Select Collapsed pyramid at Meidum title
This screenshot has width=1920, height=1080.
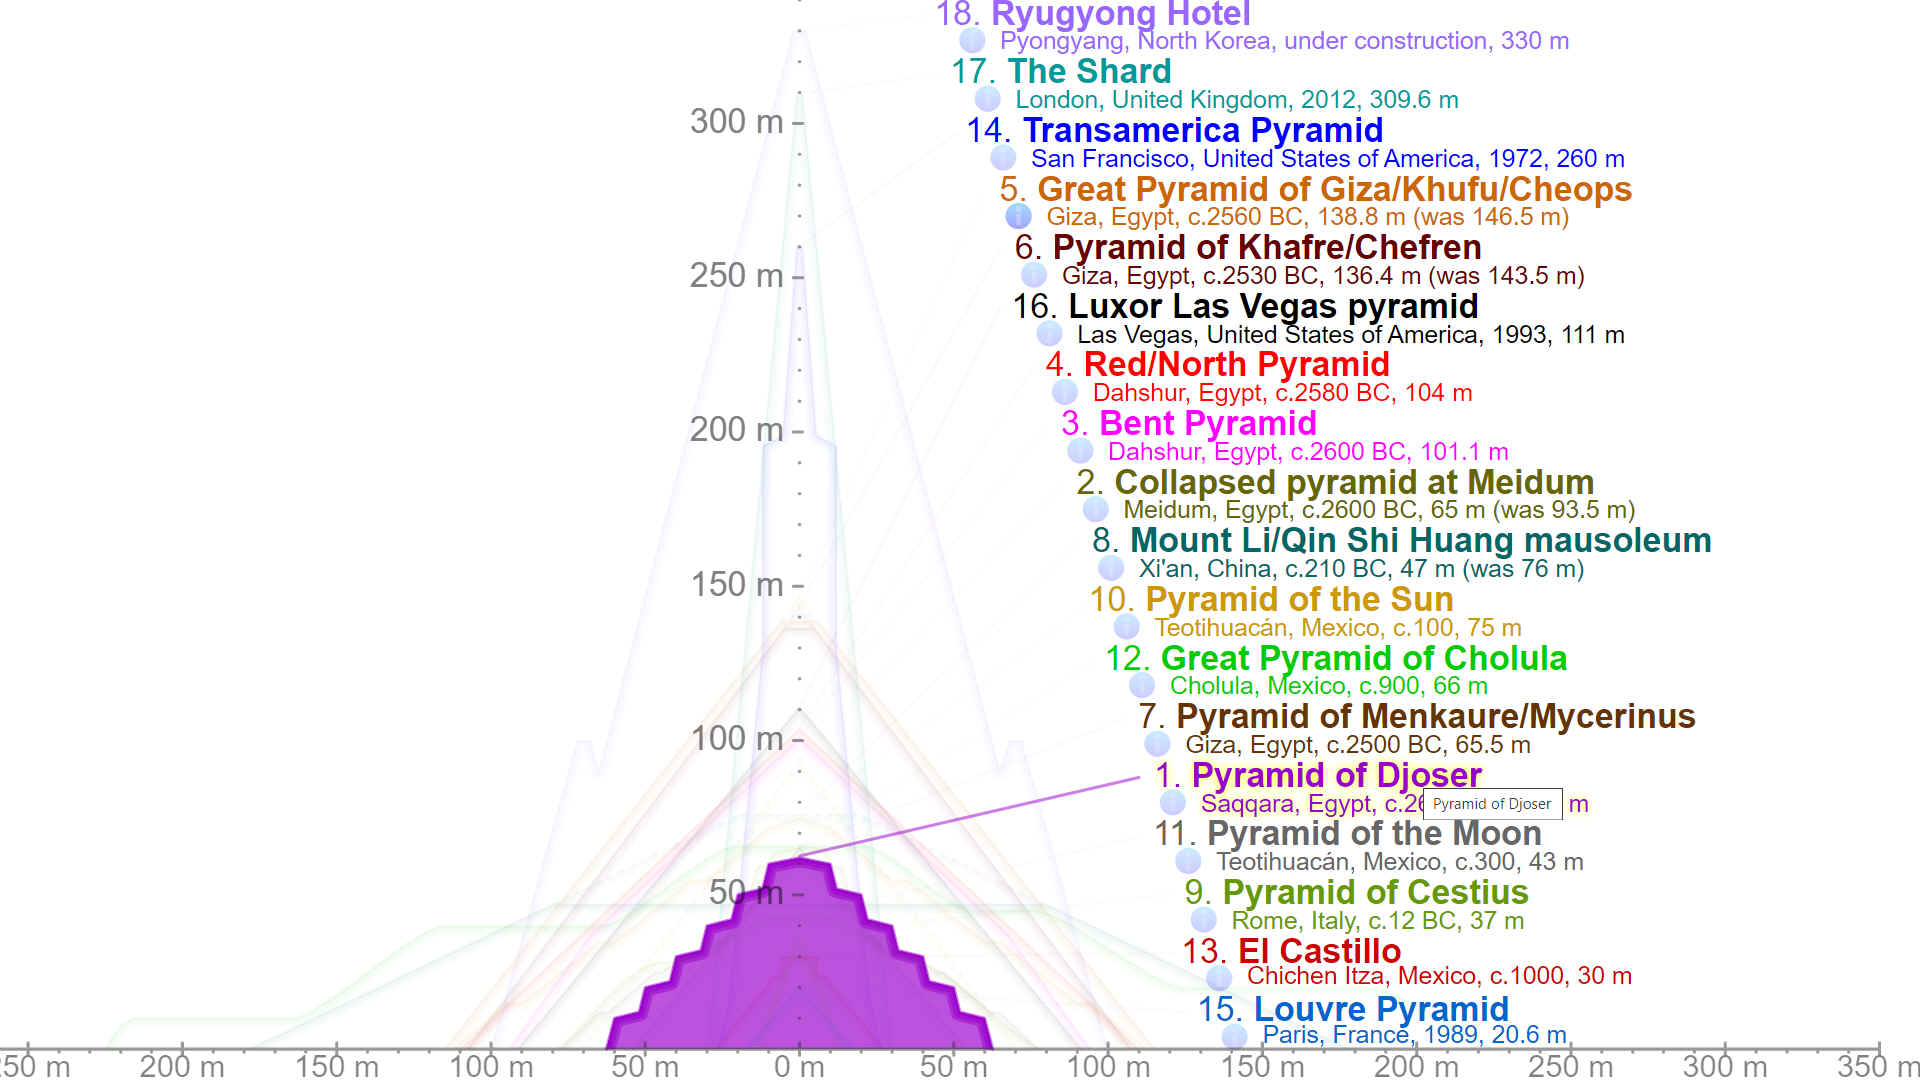(1354, 482)
